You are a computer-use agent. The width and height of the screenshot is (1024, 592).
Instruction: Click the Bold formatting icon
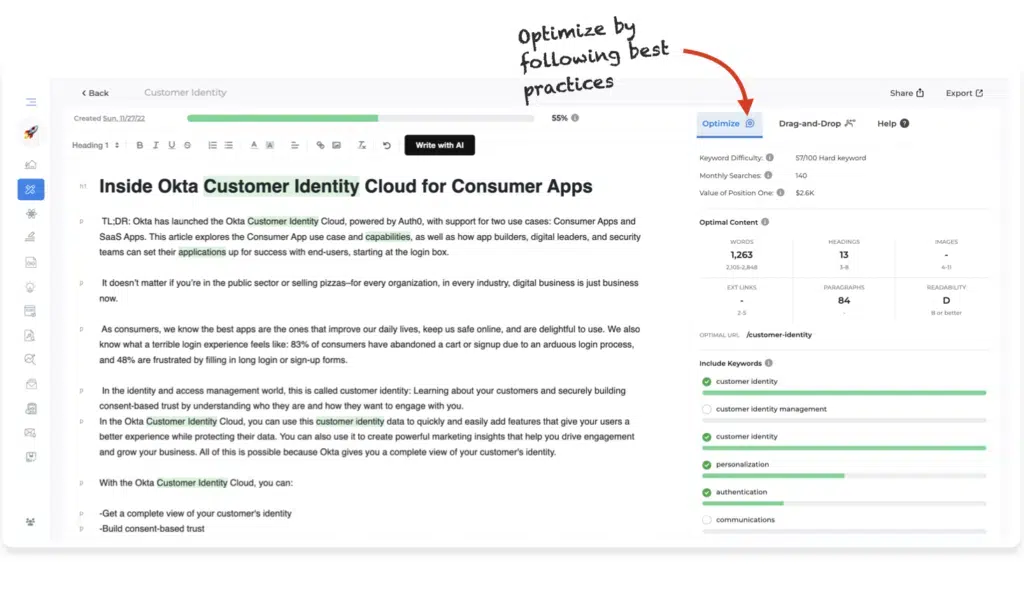[x=140, y=145]
